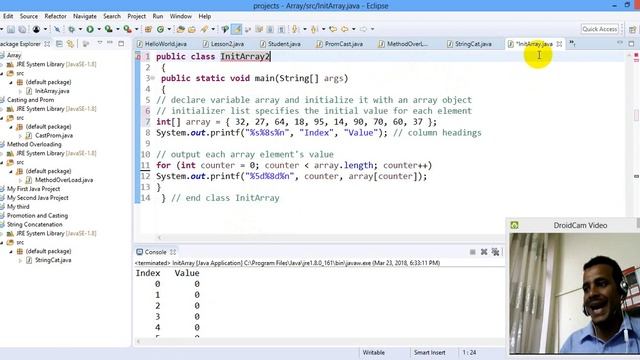Switch to the Lesson2.java tab
The height and width of the screenshot is (360, 640).
click(x=224, y=44)
